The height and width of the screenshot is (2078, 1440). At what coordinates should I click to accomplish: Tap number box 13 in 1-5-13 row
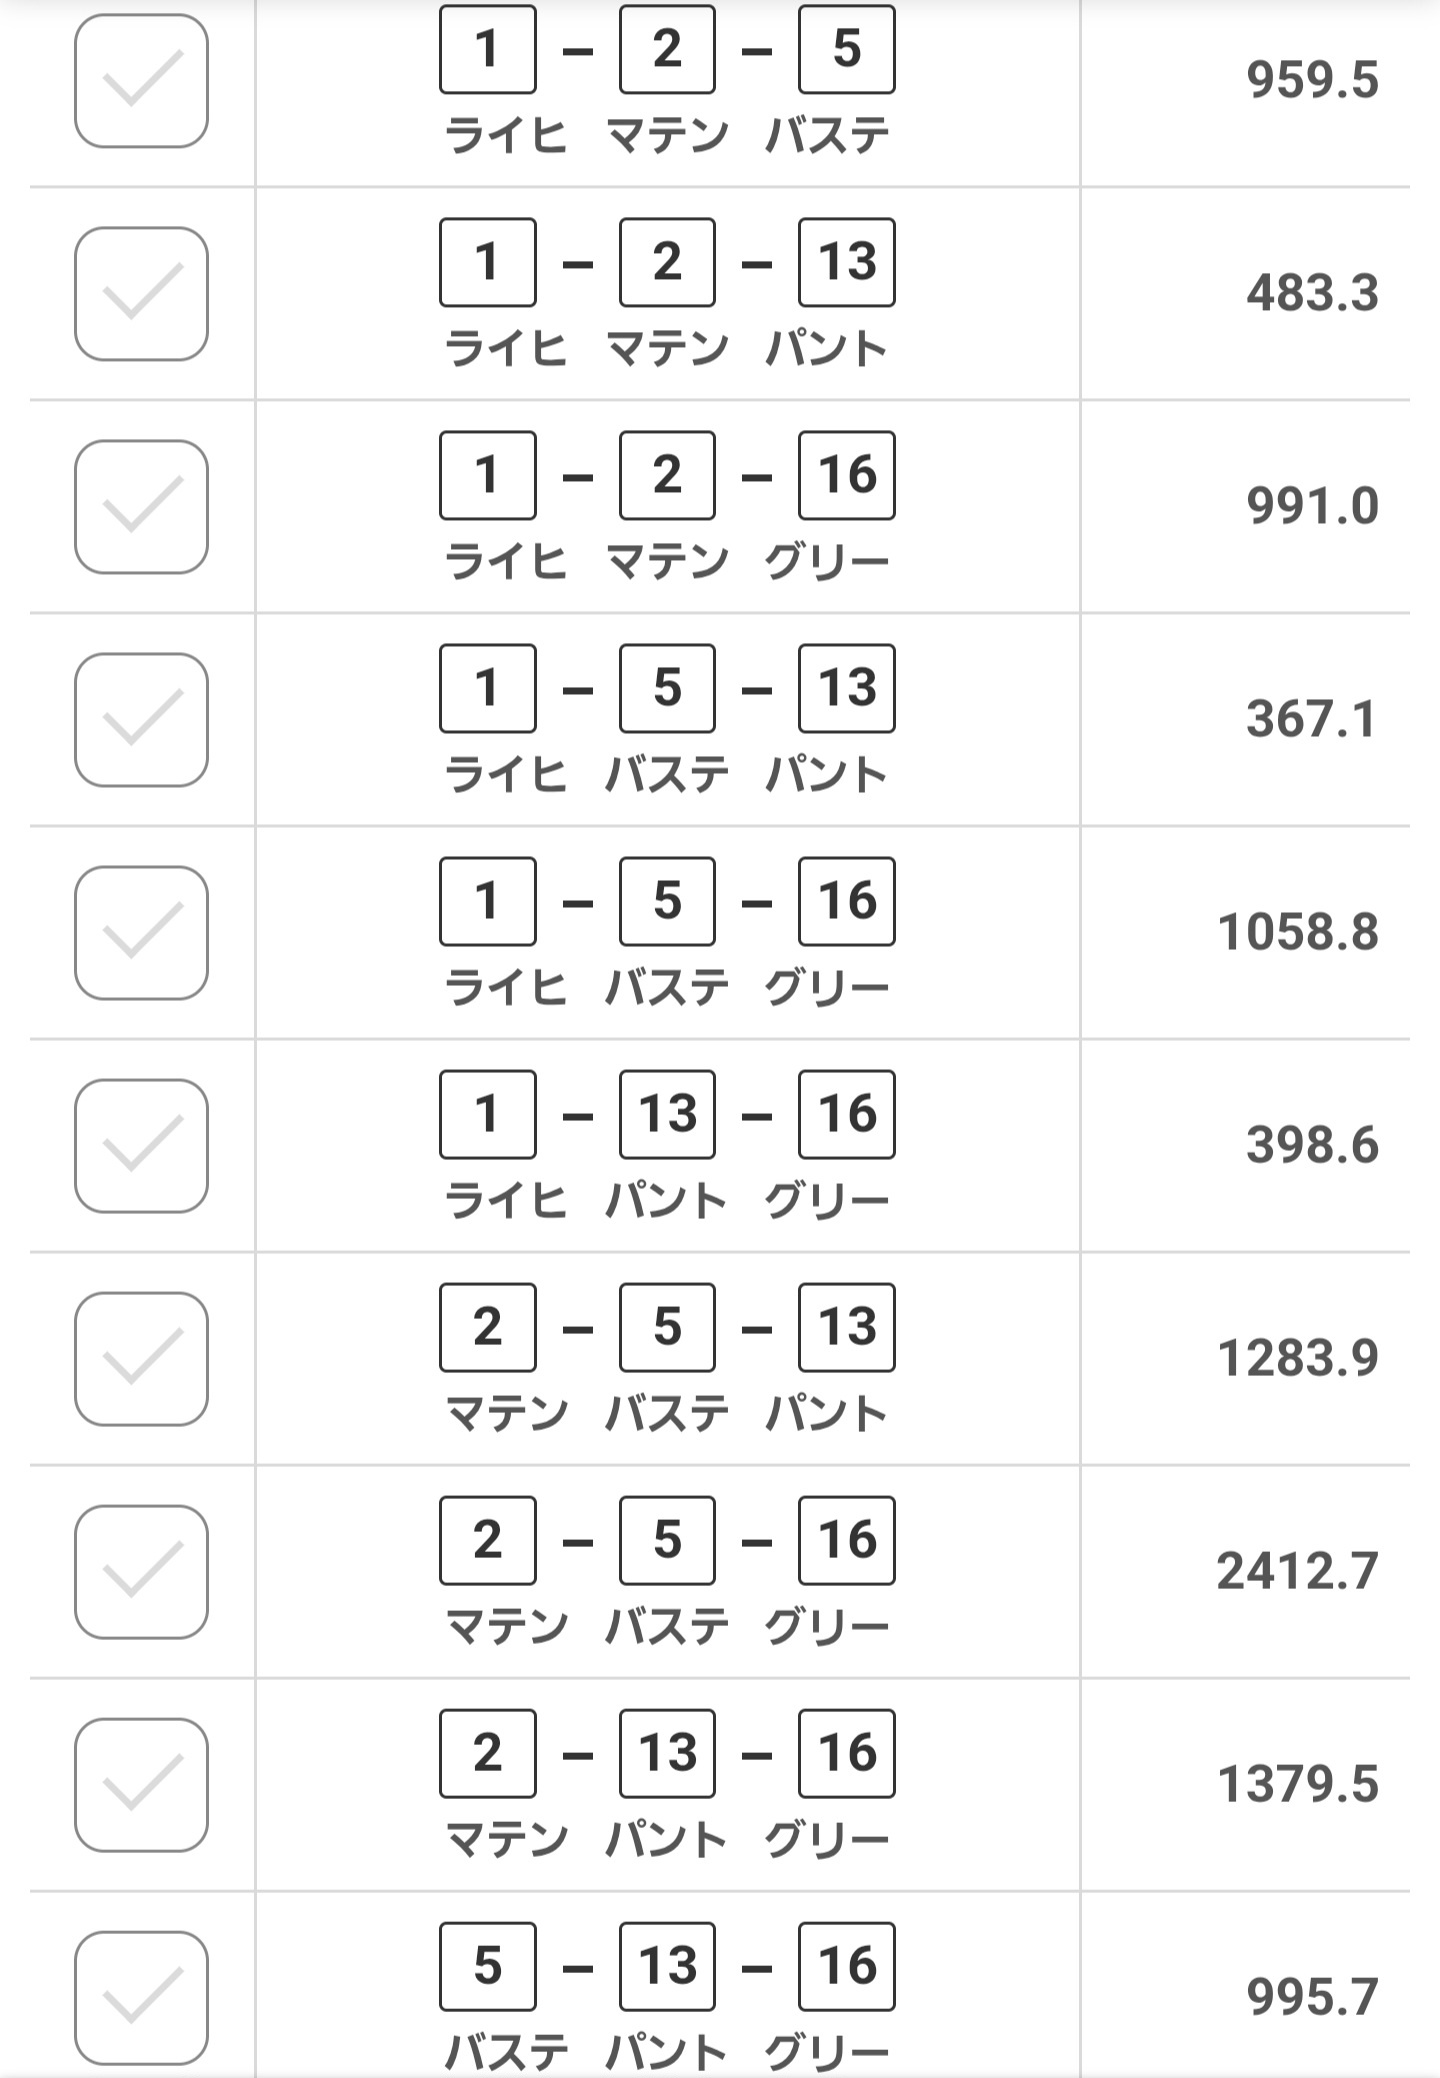click(x=847, y=688)
